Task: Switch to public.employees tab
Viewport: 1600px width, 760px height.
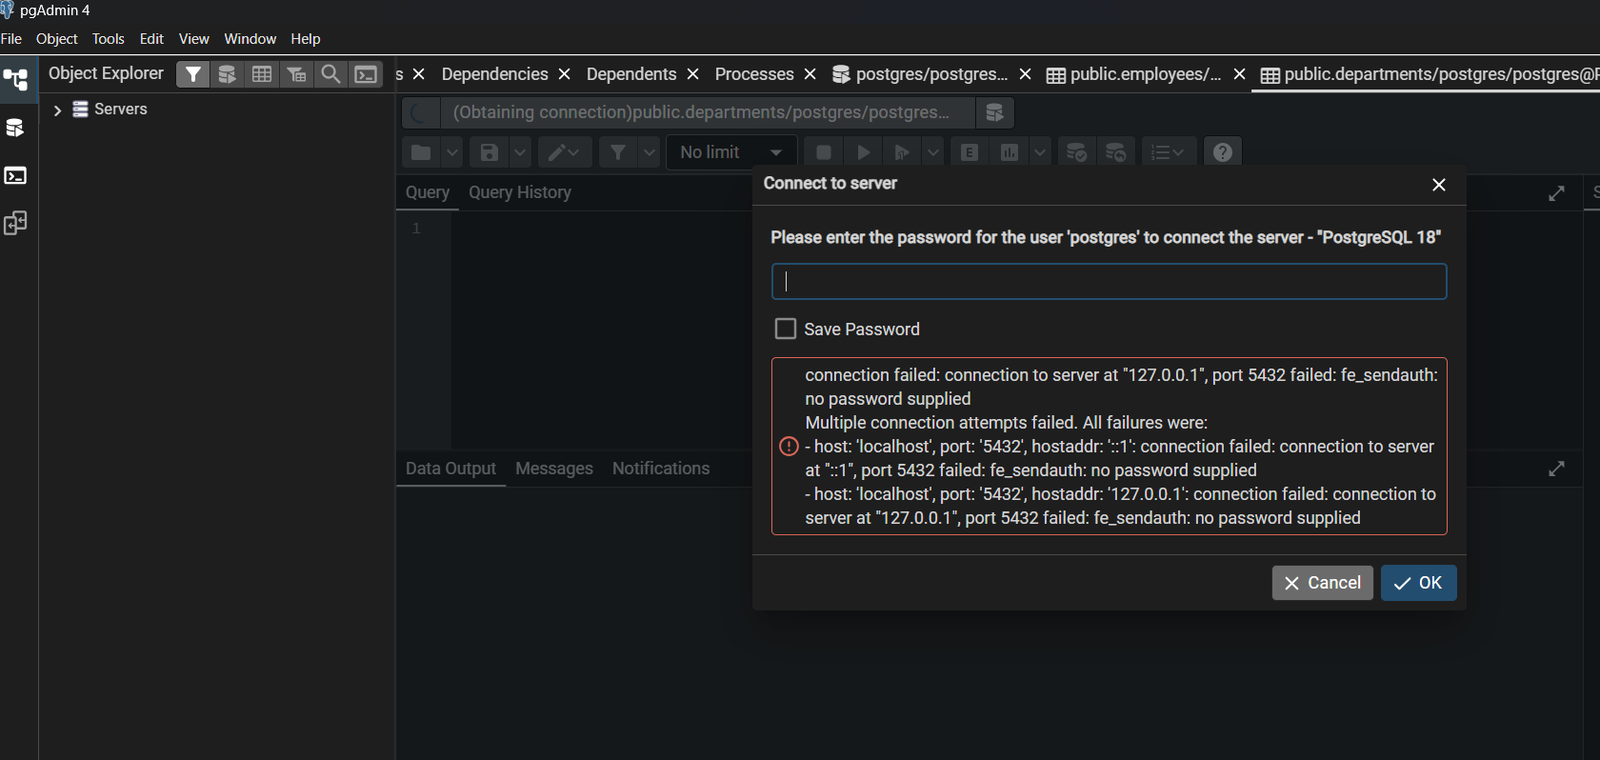Action: pyautogui.click(x=1134, y=74)
